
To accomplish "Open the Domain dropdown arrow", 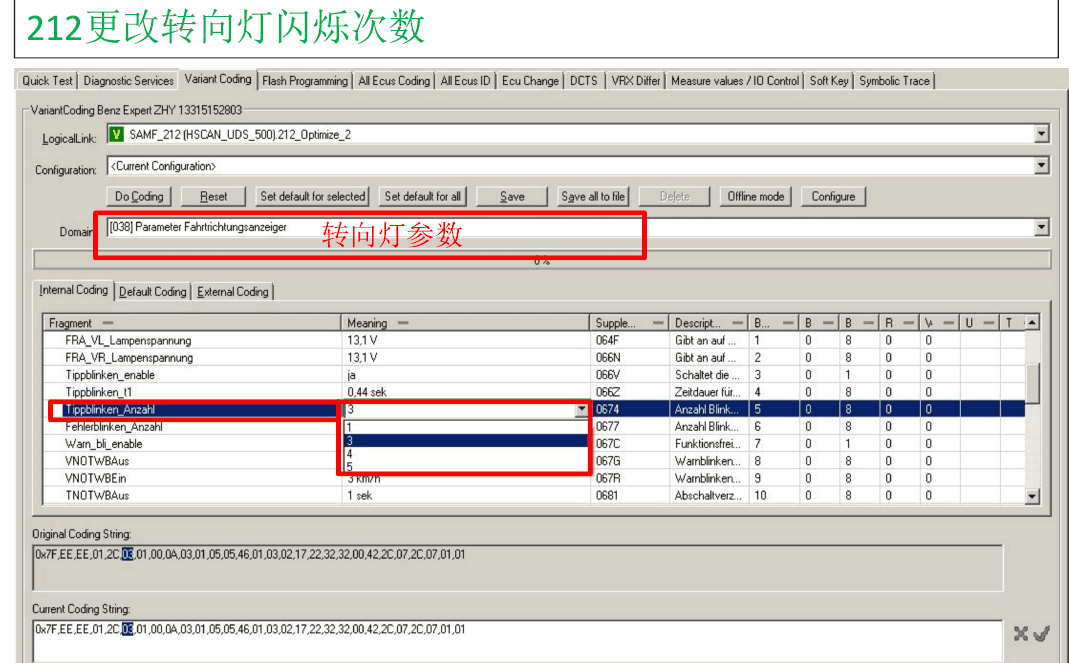I will pyautogui.click(x=1042, y=228).
